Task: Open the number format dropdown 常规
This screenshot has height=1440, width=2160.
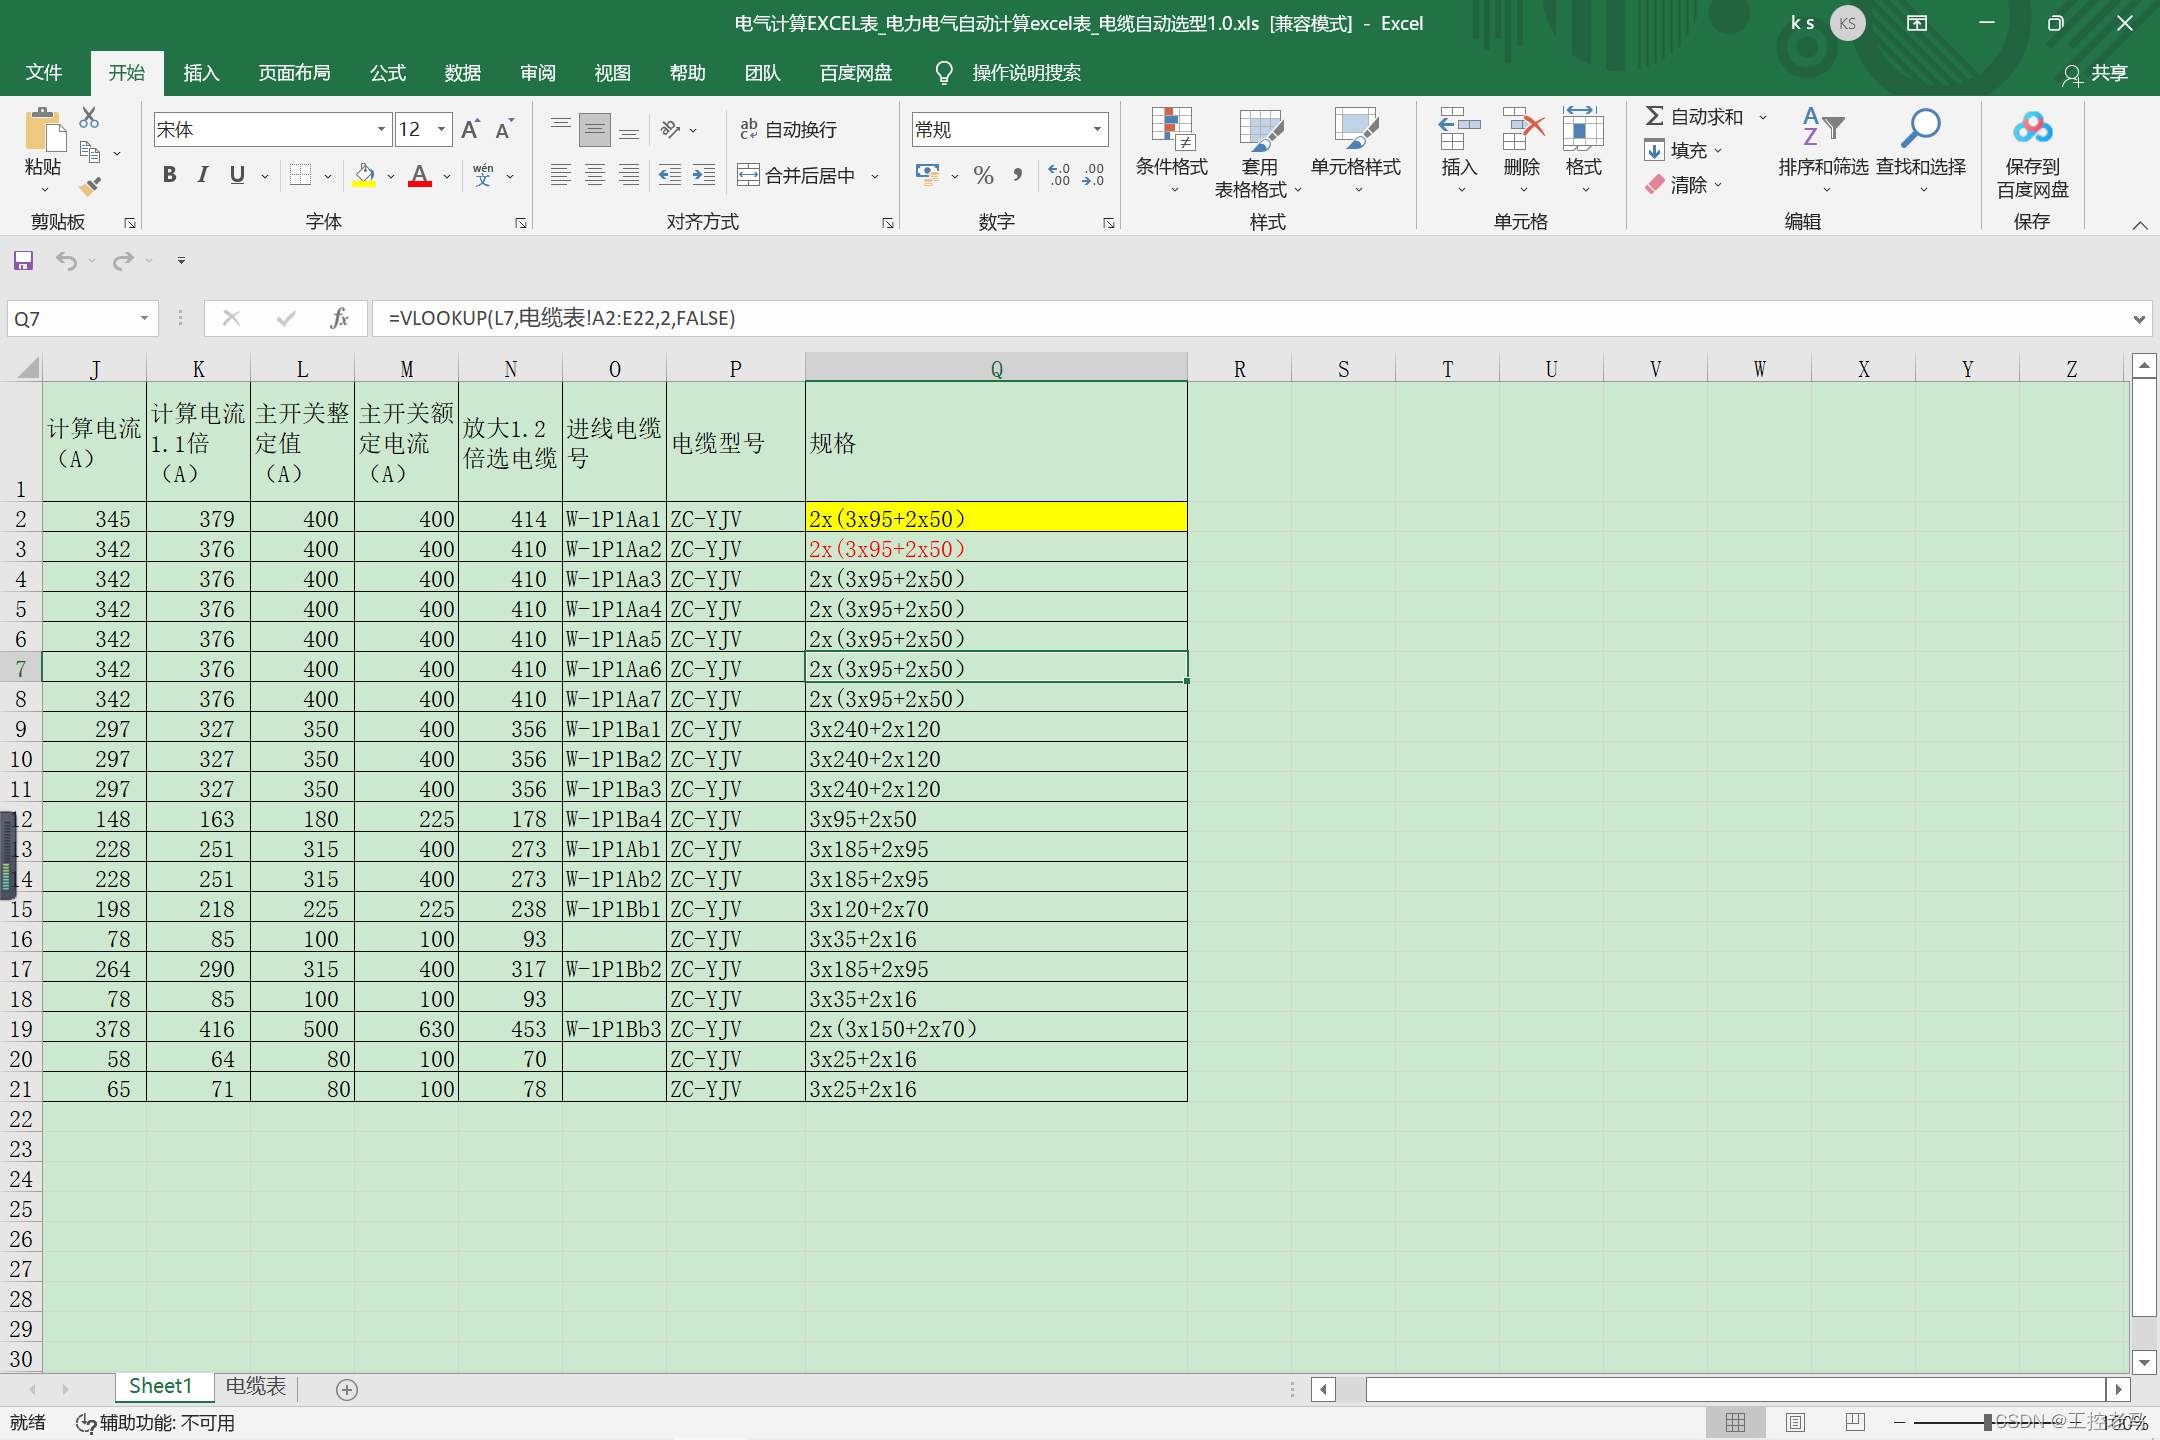Action: click(1097, 129)
